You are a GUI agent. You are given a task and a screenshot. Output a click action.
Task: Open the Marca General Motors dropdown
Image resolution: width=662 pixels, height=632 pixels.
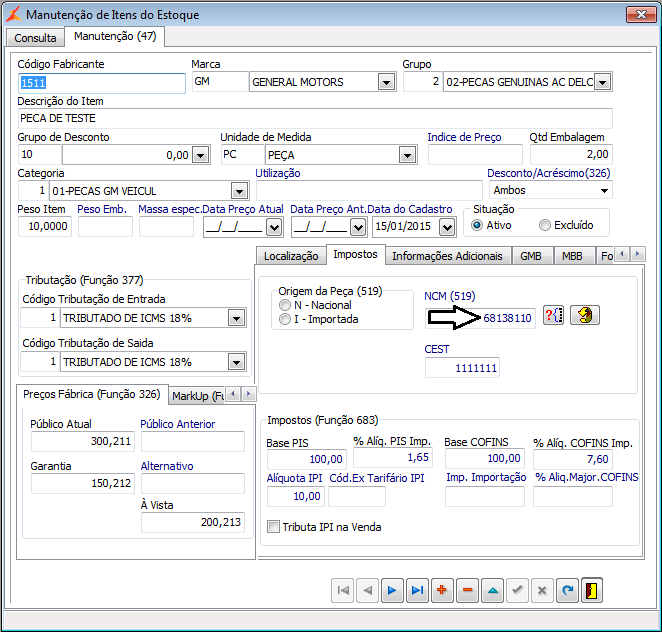[x=386, y=83]
